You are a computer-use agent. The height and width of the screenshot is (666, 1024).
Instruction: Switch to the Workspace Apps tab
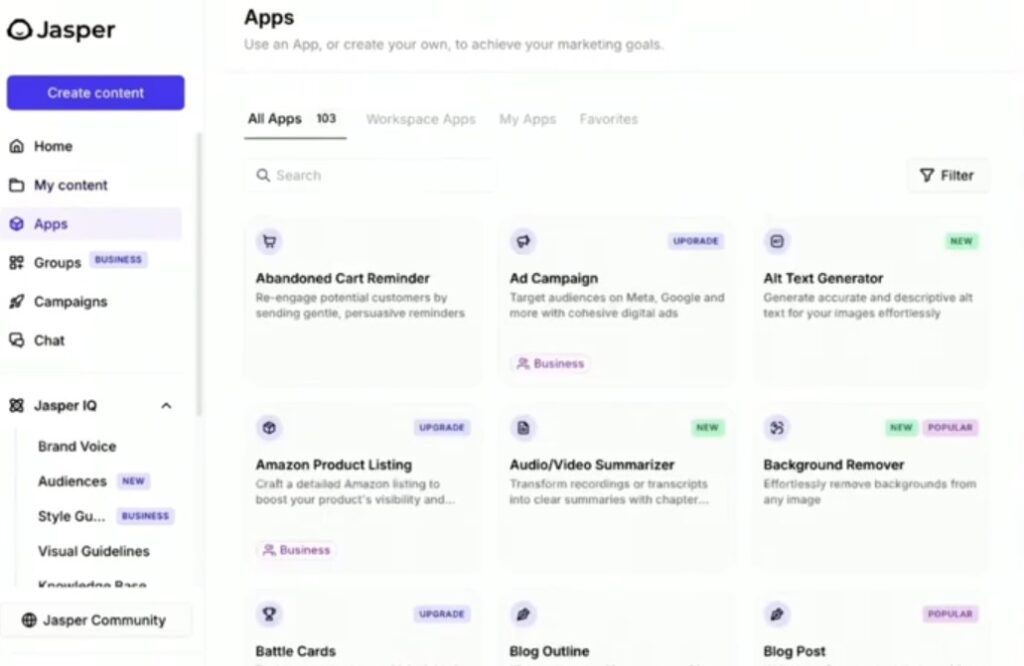421,119
